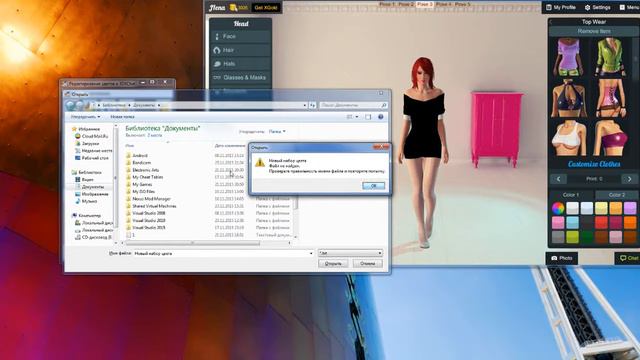Select the Android folder
The image size is (640, 360).
[140, 156]
